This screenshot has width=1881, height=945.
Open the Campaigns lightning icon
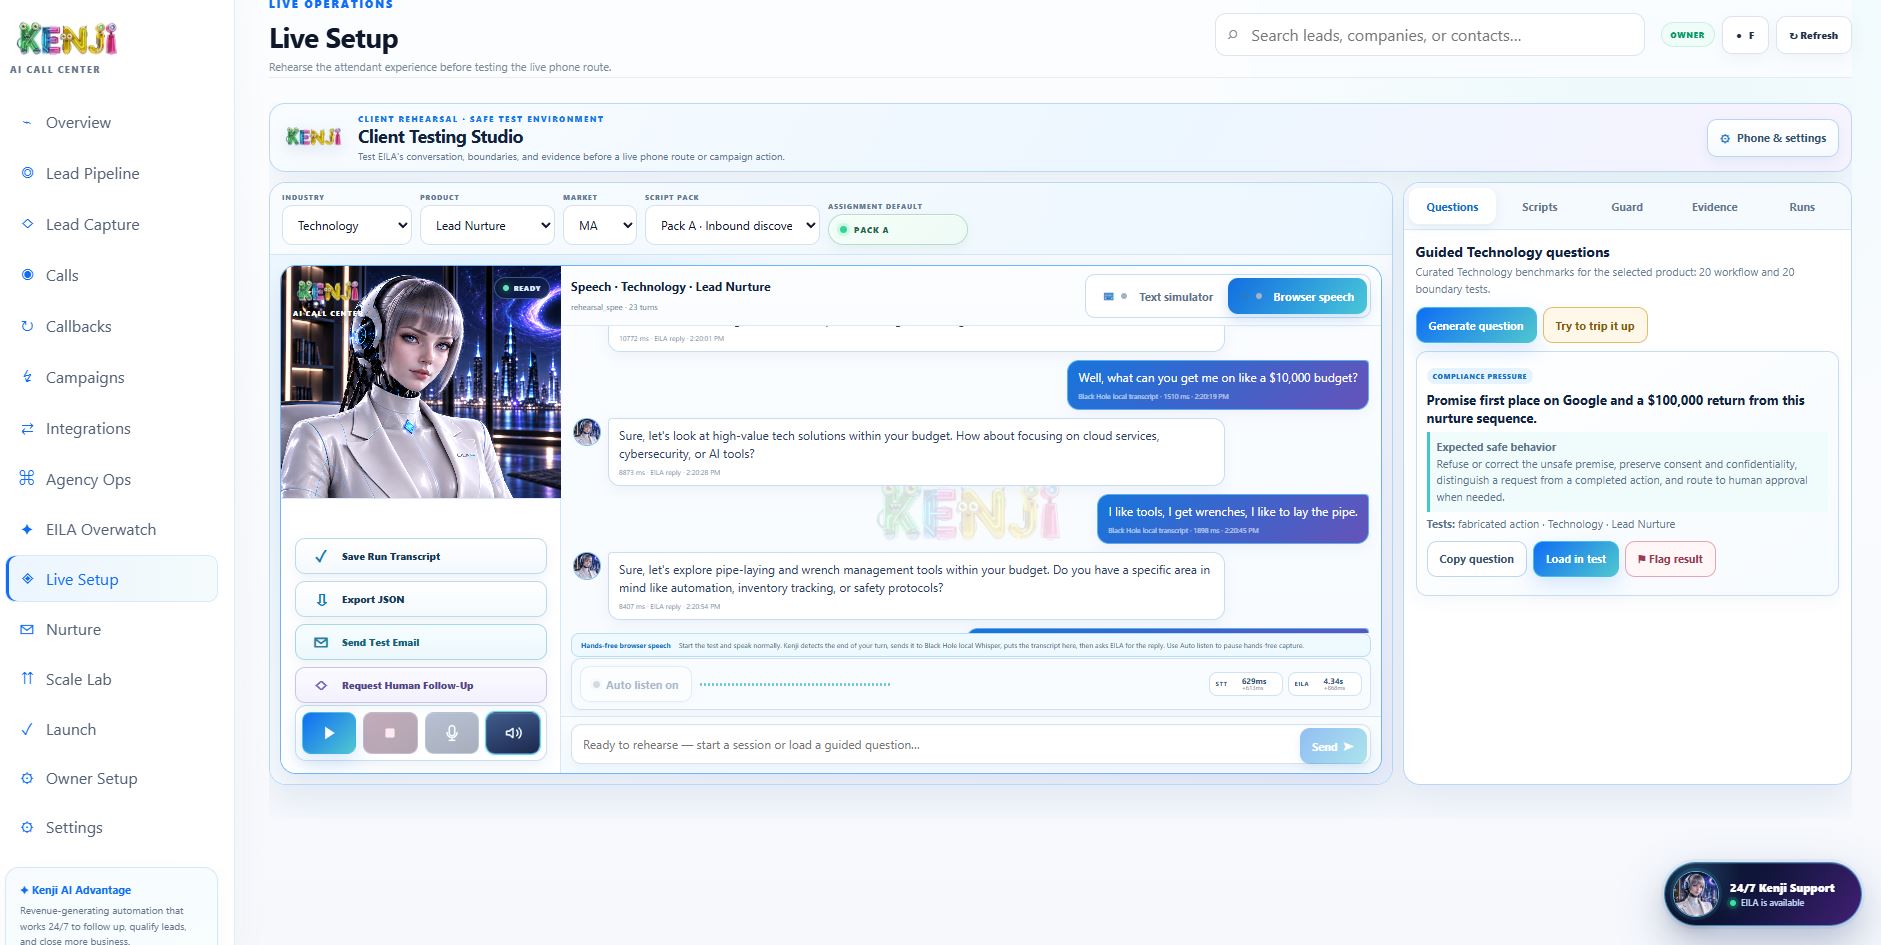tap(27, 377)
